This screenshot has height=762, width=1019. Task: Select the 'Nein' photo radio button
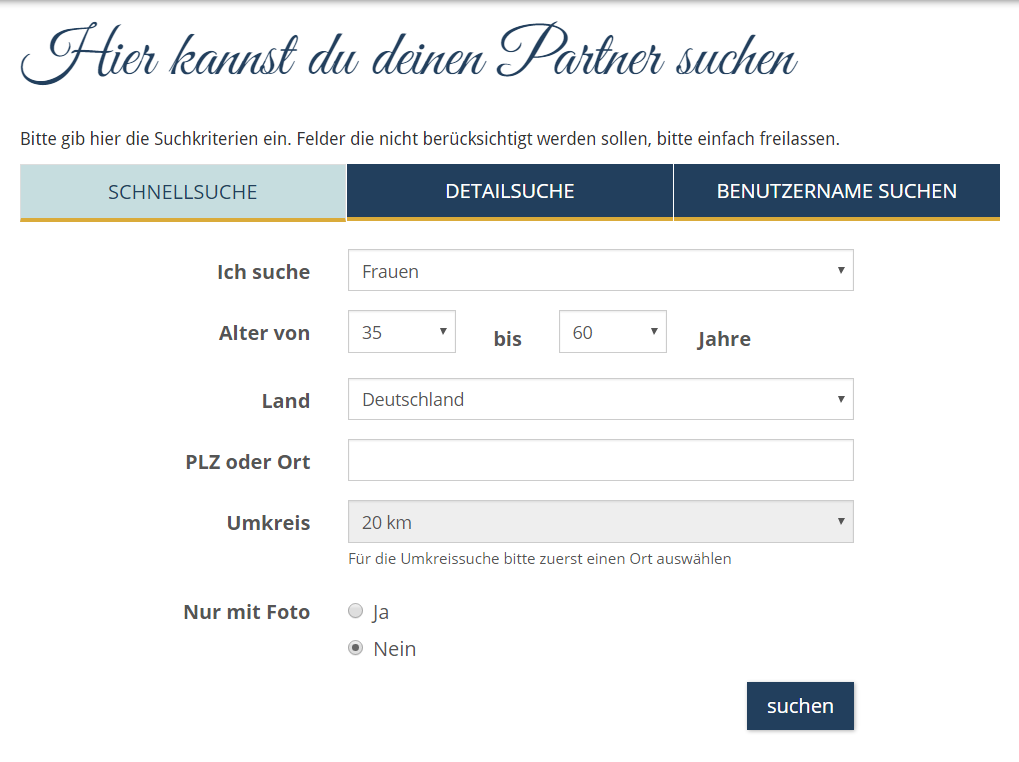click(355, 648)
